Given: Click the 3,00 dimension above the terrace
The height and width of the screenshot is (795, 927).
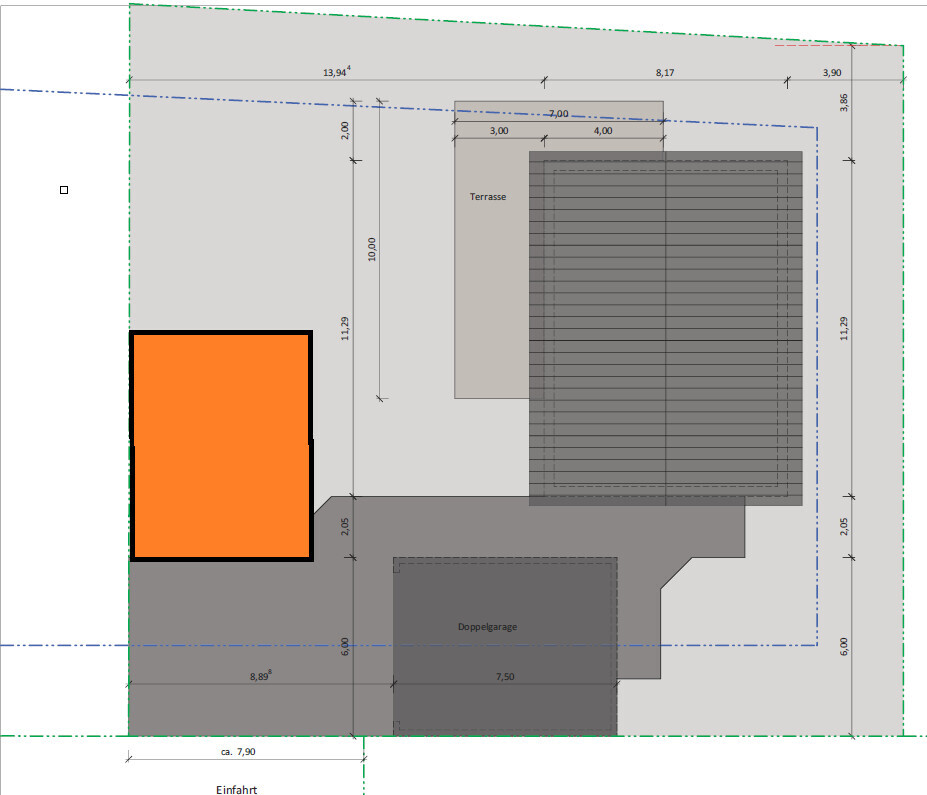Looking at the screenshot, I should 498,130.
